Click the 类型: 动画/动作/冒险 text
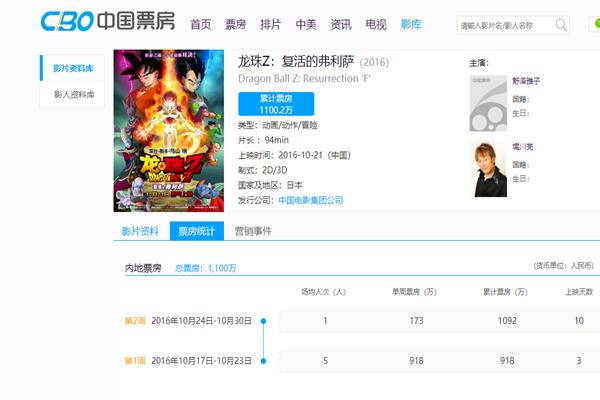Screen dimensions: 600x400 coord(277,125)
